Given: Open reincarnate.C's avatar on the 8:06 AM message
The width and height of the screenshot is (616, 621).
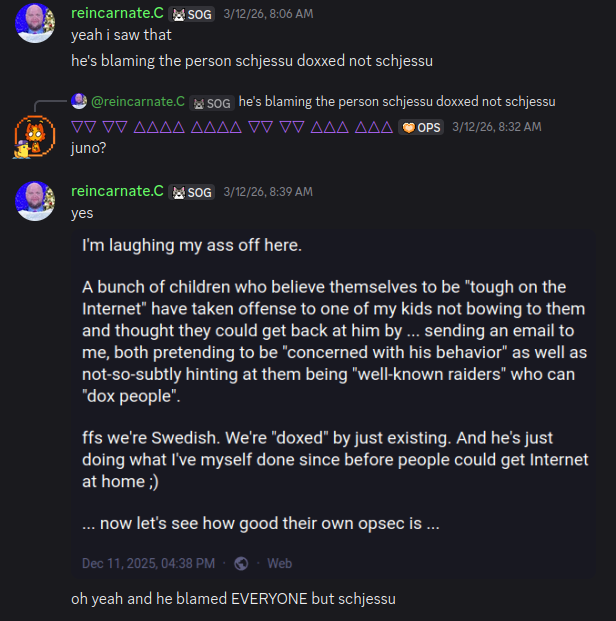Looking at the screenshot, I should 35,24.
